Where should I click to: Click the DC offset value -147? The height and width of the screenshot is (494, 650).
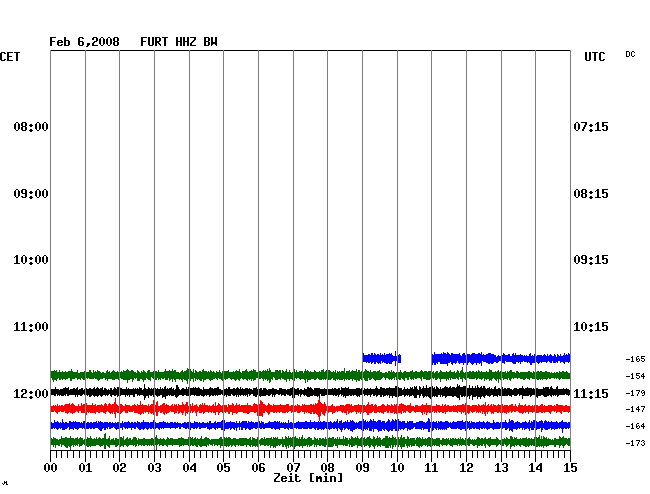point(635,409)
